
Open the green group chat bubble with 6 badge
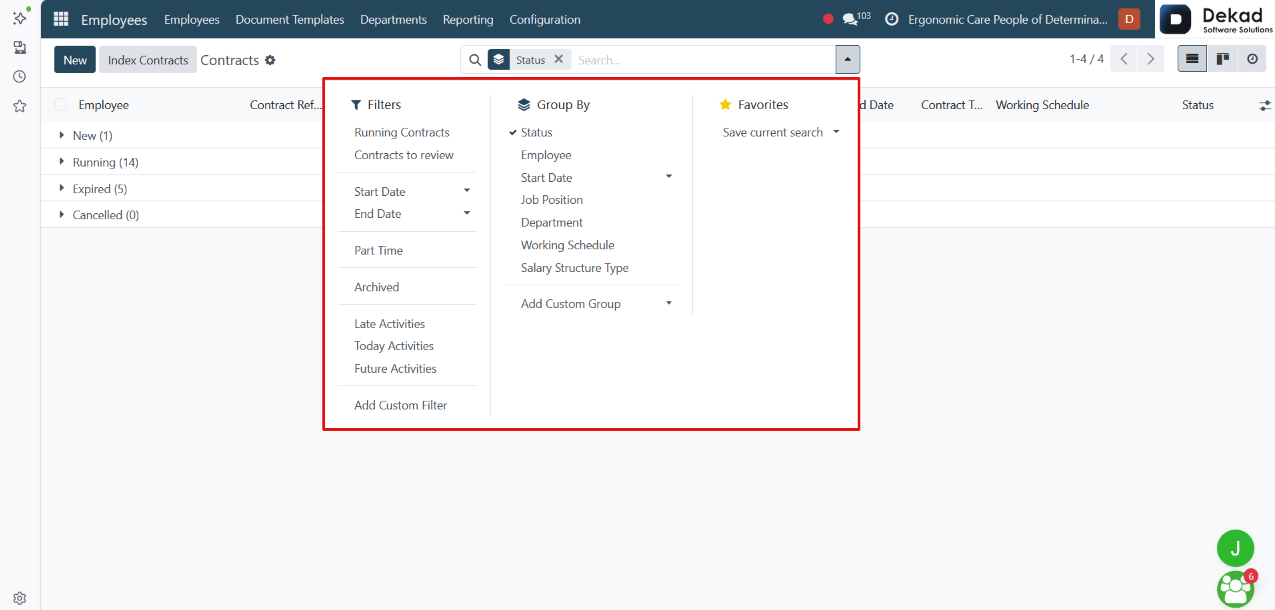(x=1236, y=588)
